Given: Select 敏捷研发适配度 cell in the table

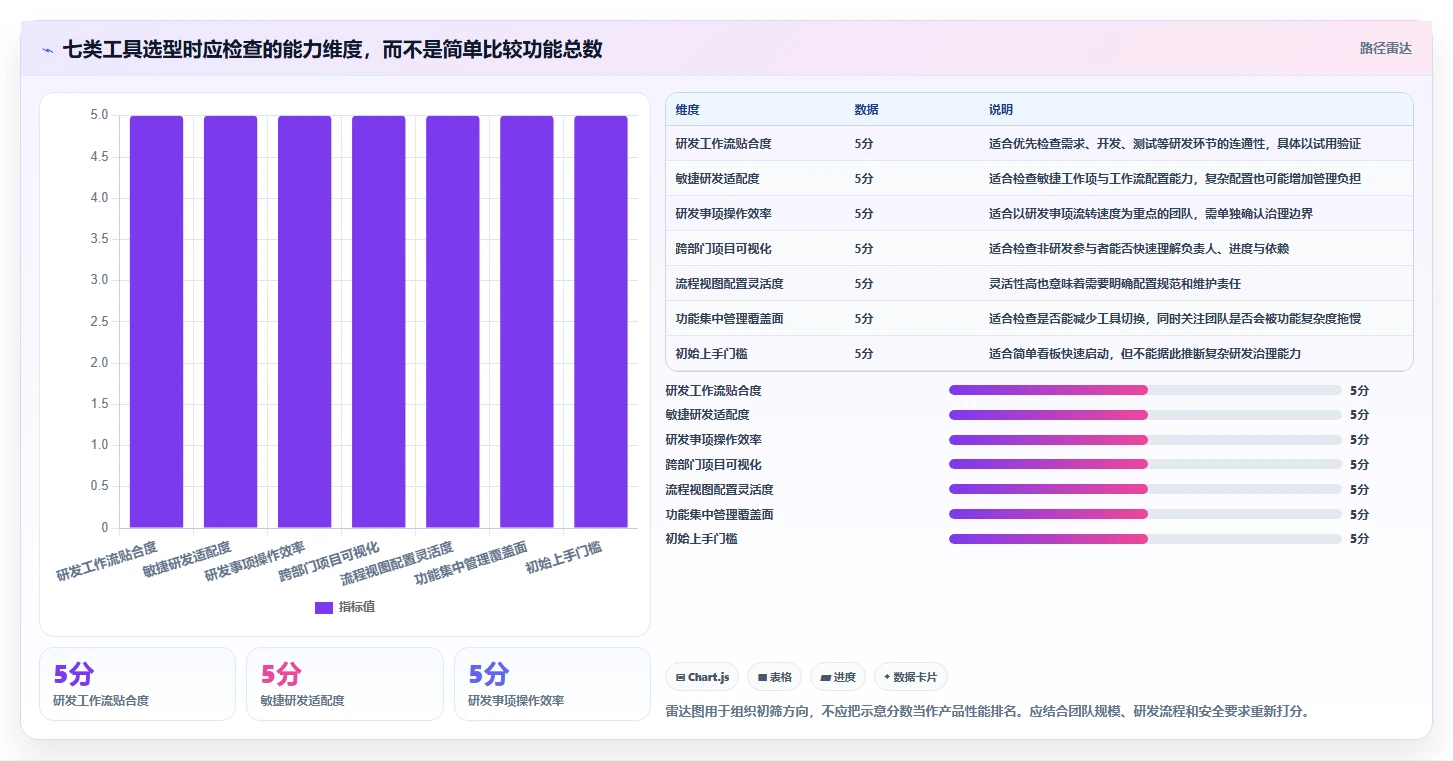Looking at the screenshot, I should tap(717, 179).
